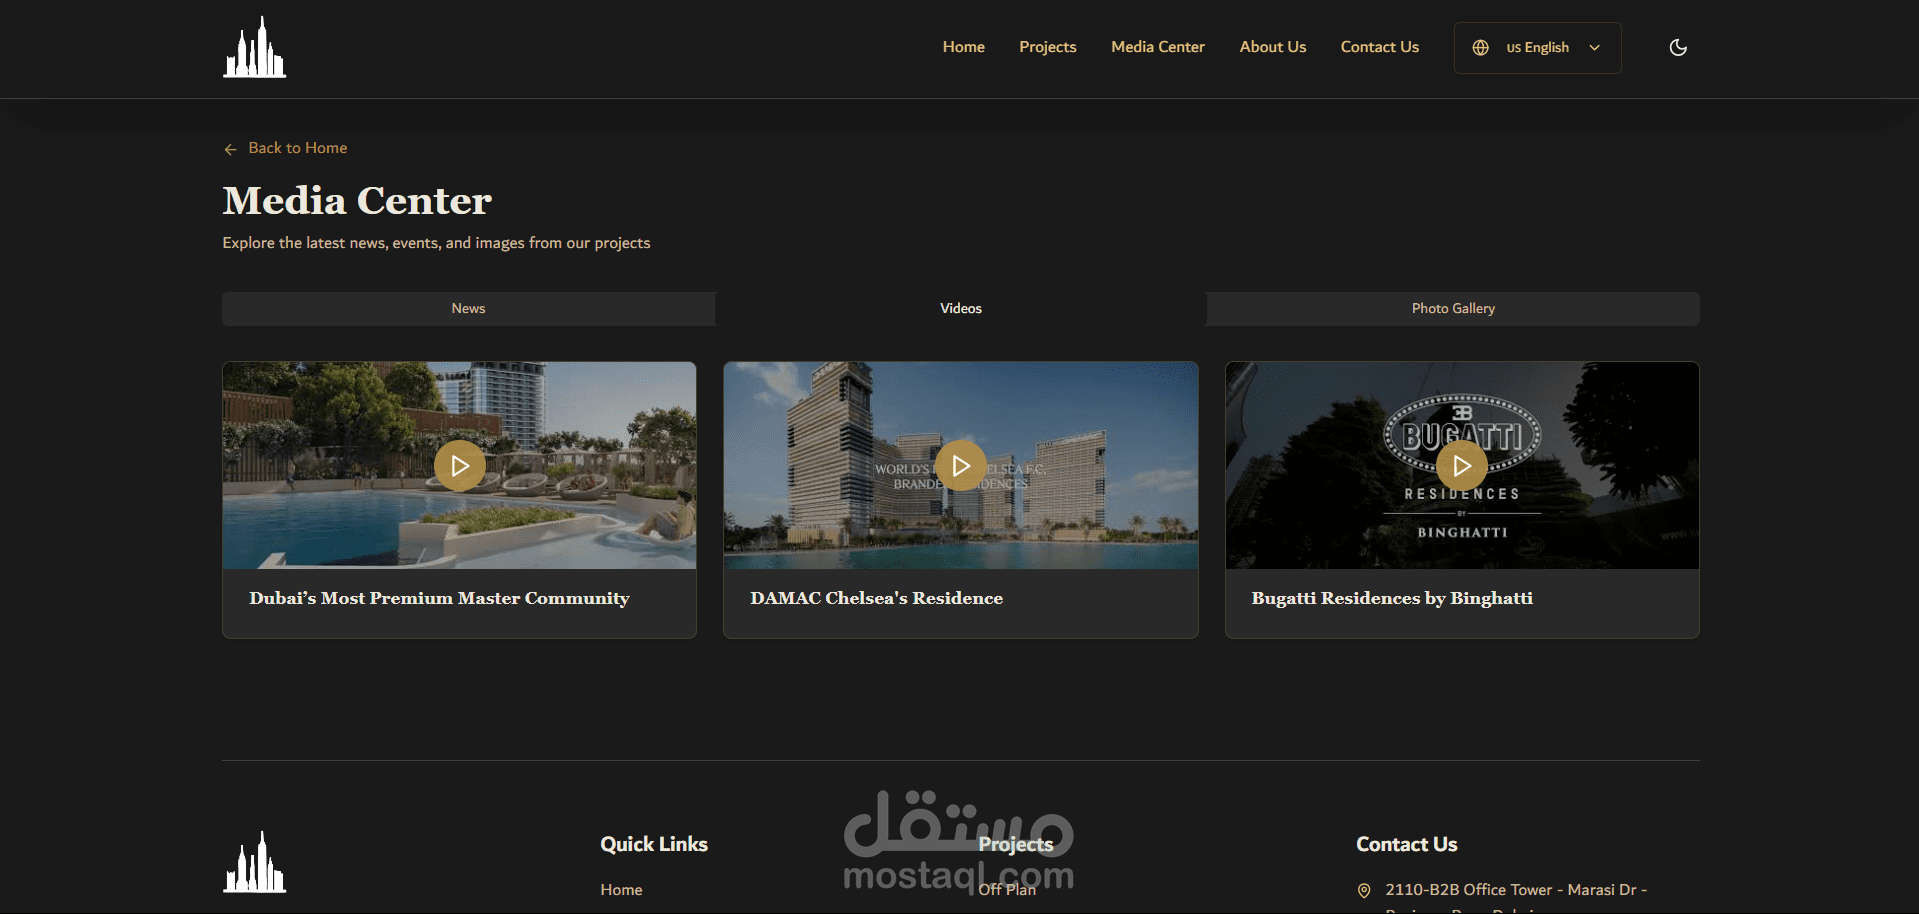The height and width of the screenshot is (914, 1919).
Task: Switch to the Videos tab
Action: tap(960, 308)
